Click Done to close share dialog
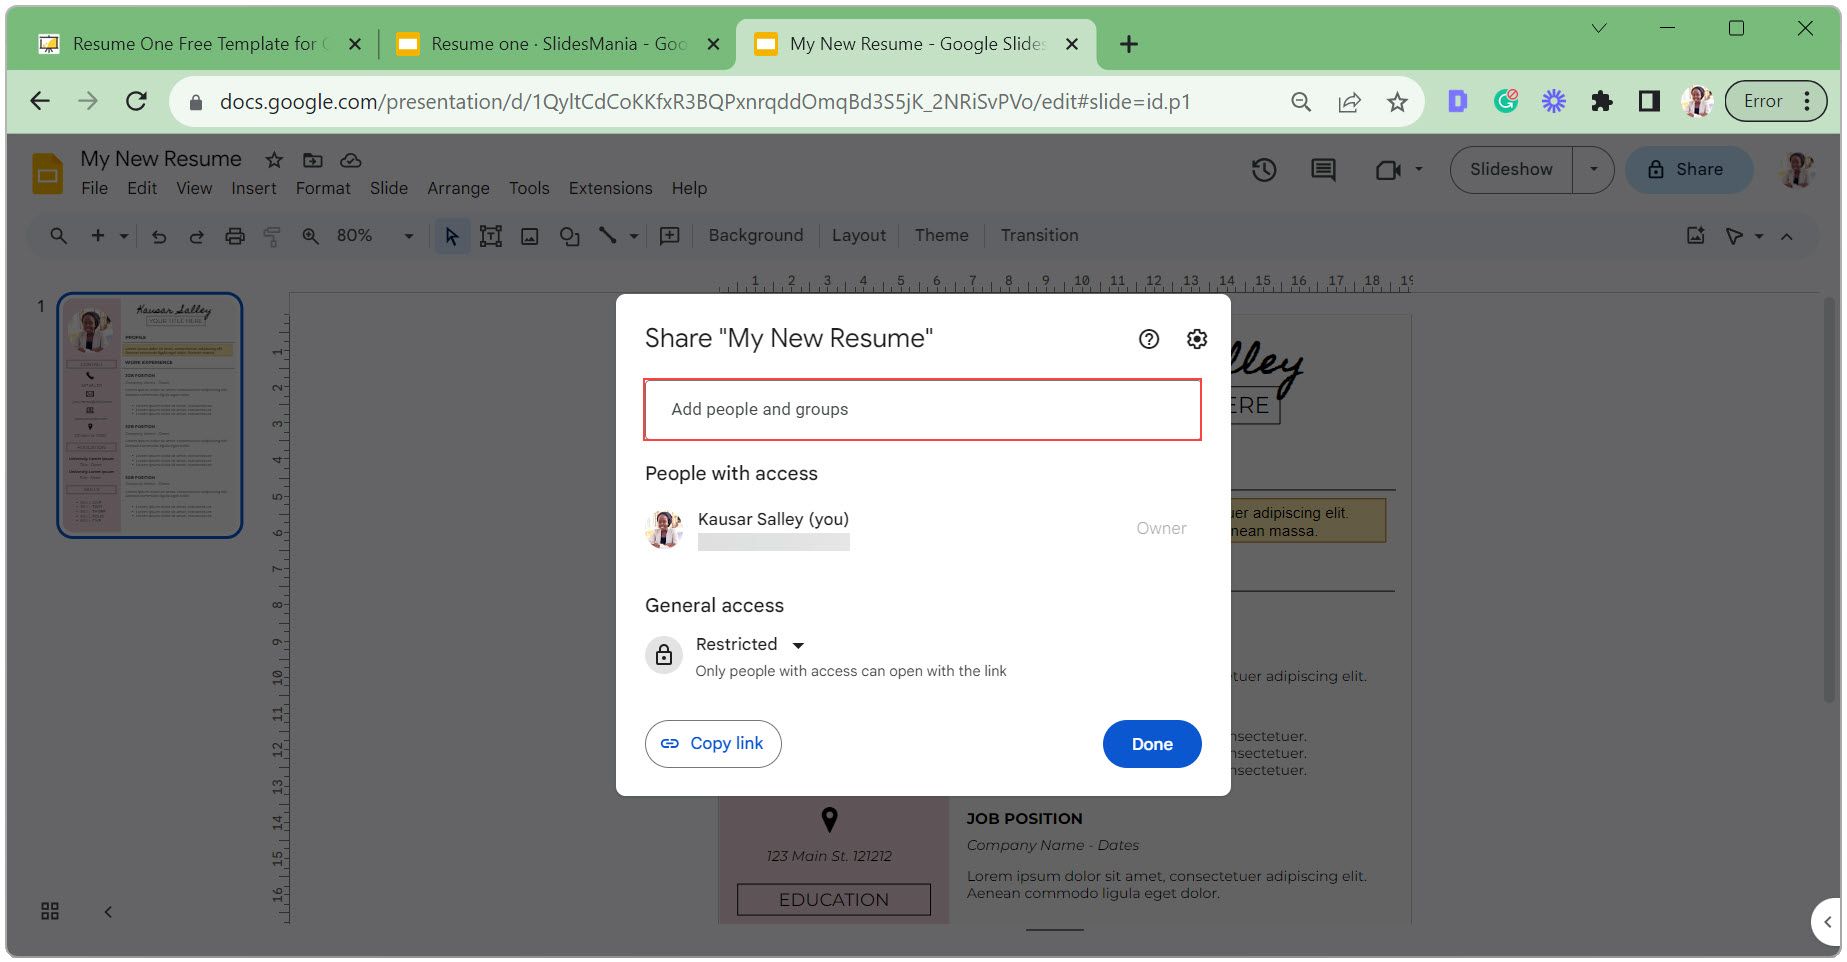The image size is (1847, 962). 1152,744
